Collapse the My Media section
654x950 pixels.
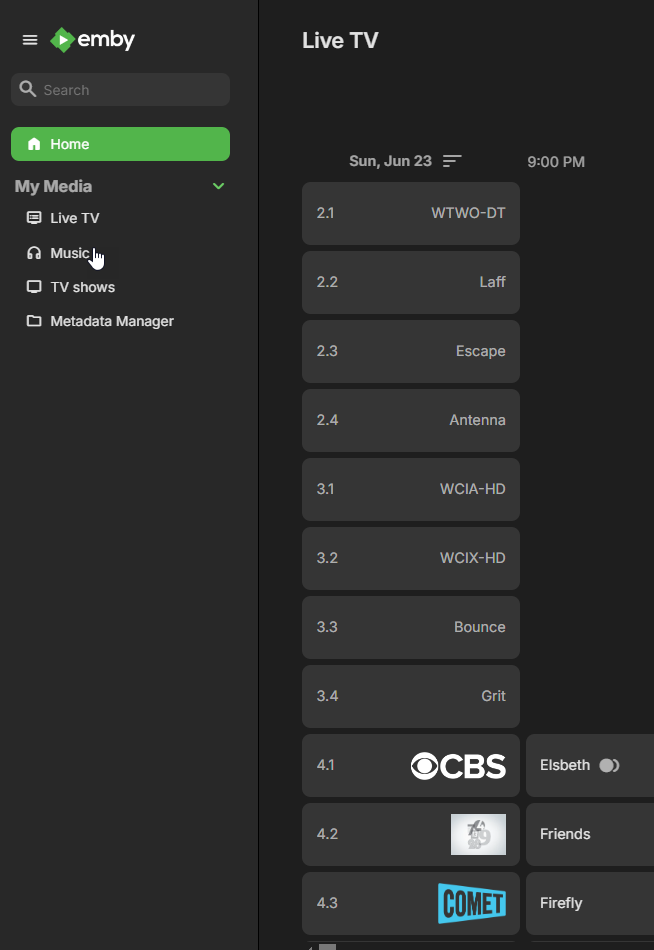click(x=218, y=186)
